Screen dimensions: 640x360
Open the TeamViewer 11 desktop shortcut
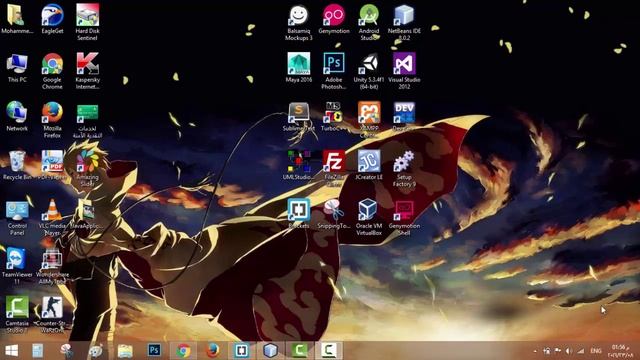pyautogui.click(x=17, y=266)
